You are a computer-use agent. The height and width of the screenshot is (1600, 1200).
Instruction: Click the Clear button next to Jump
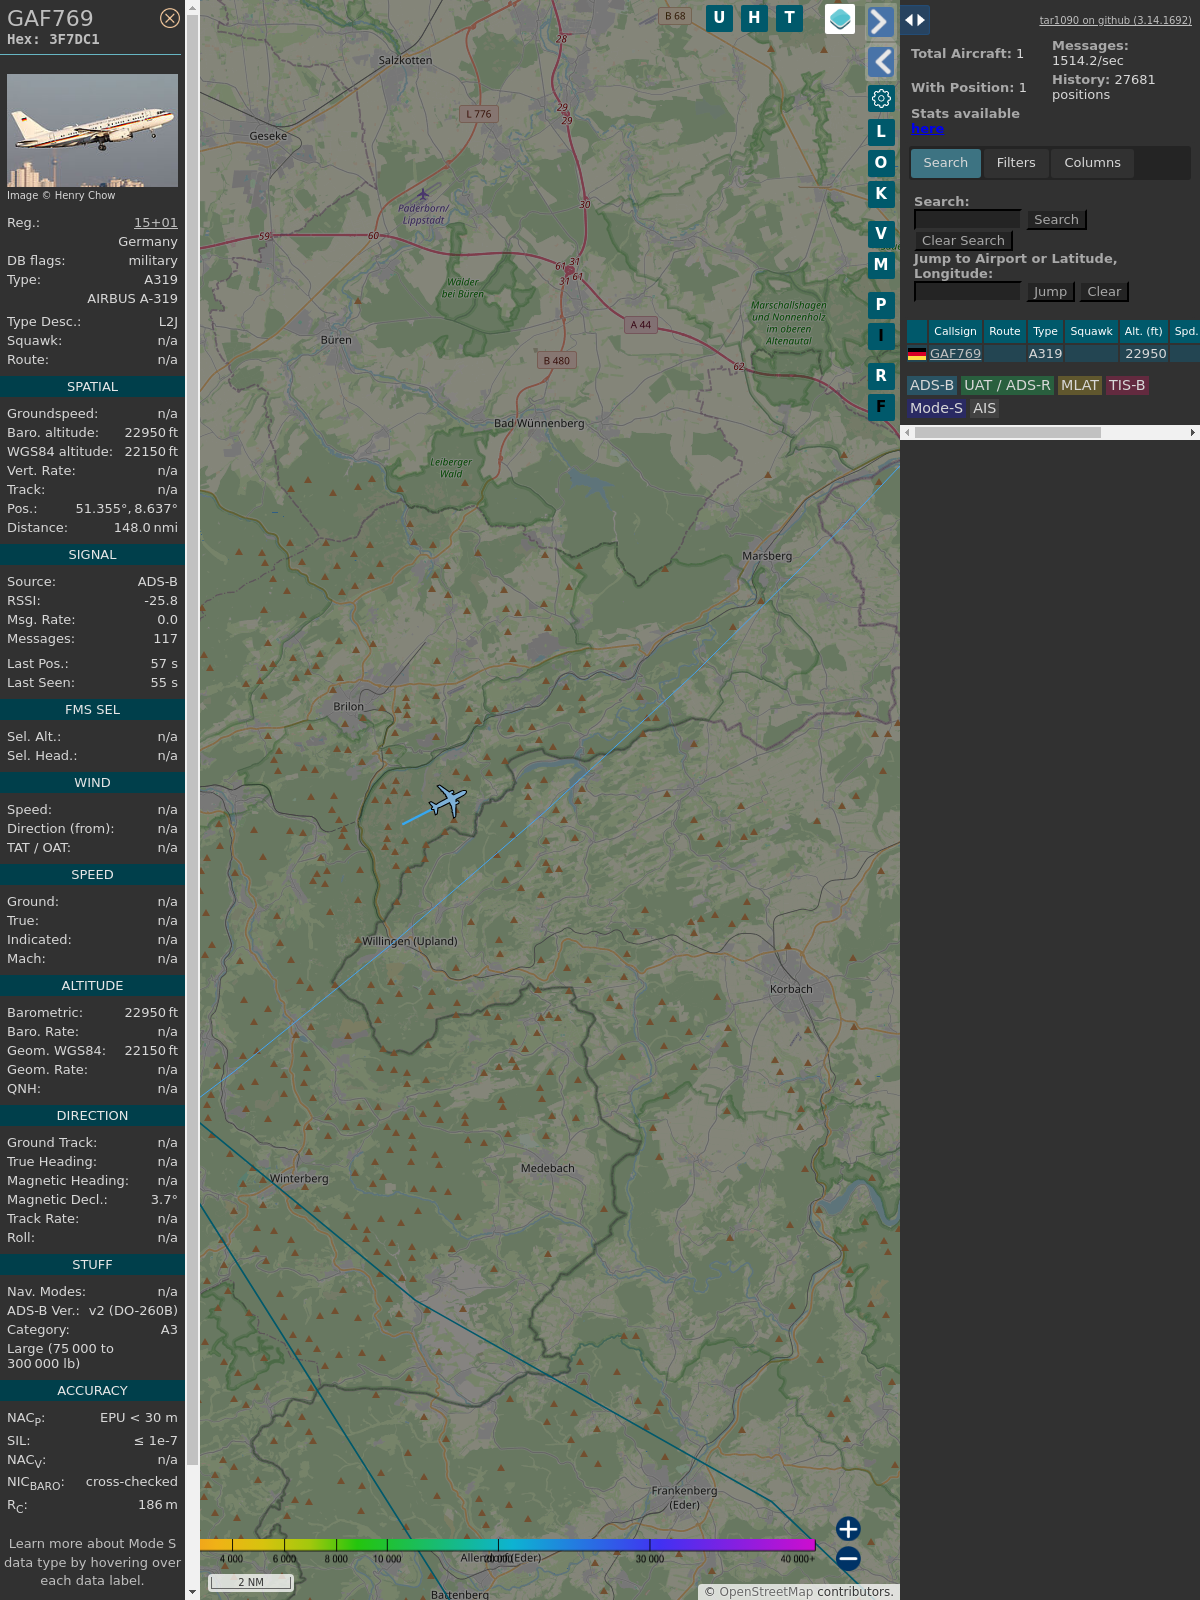[x=1104, y=292]
